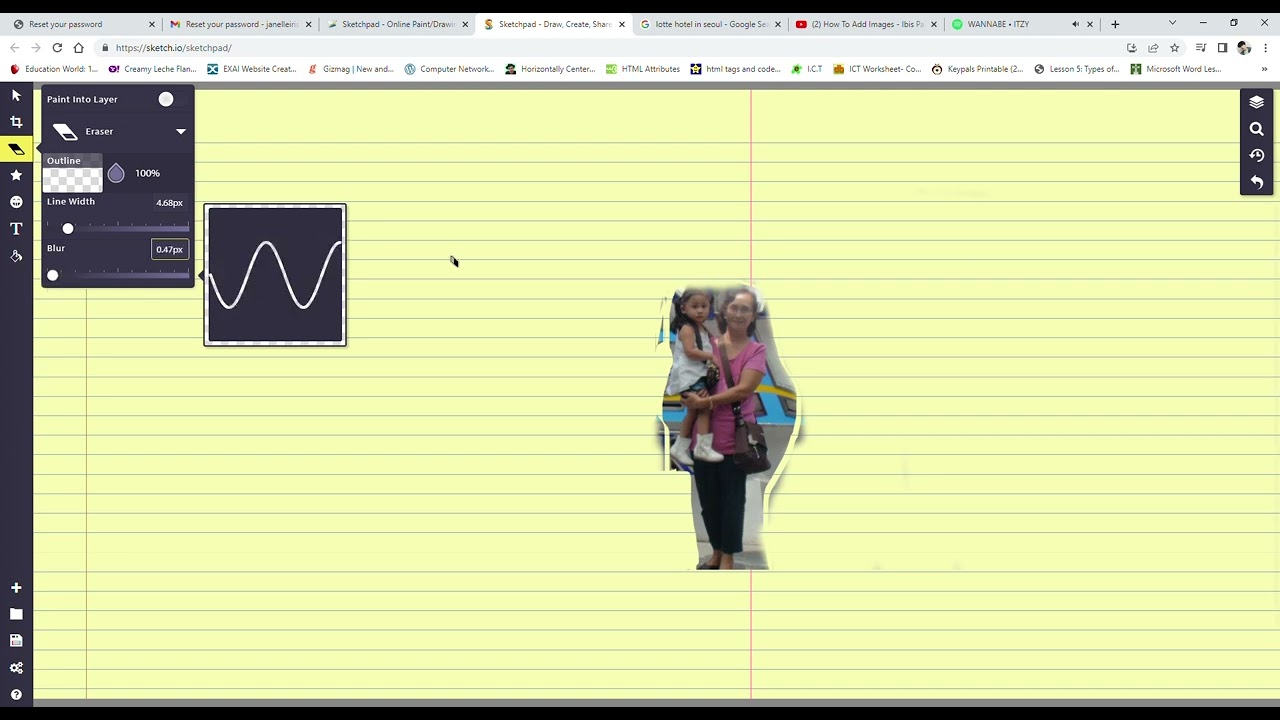Expand the Eraser brush type dropdown

click(x=181, y=131)
